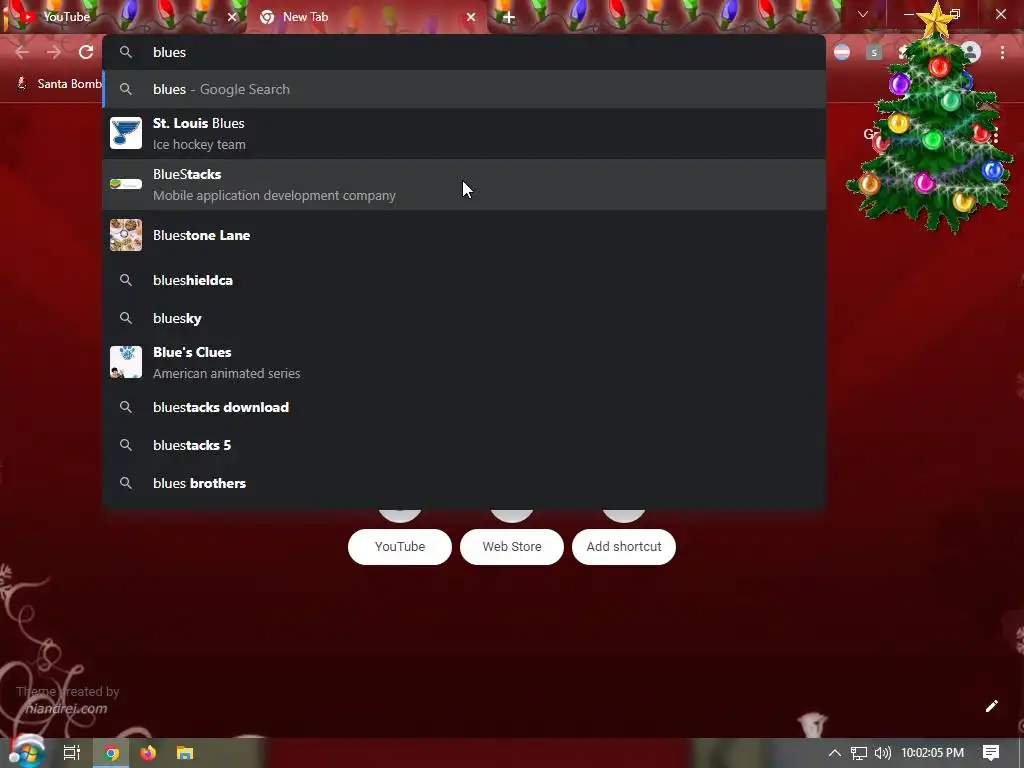Pick 'bluestacks download' suggestion
1024x768 pixels.
click(x=464, y=407)
